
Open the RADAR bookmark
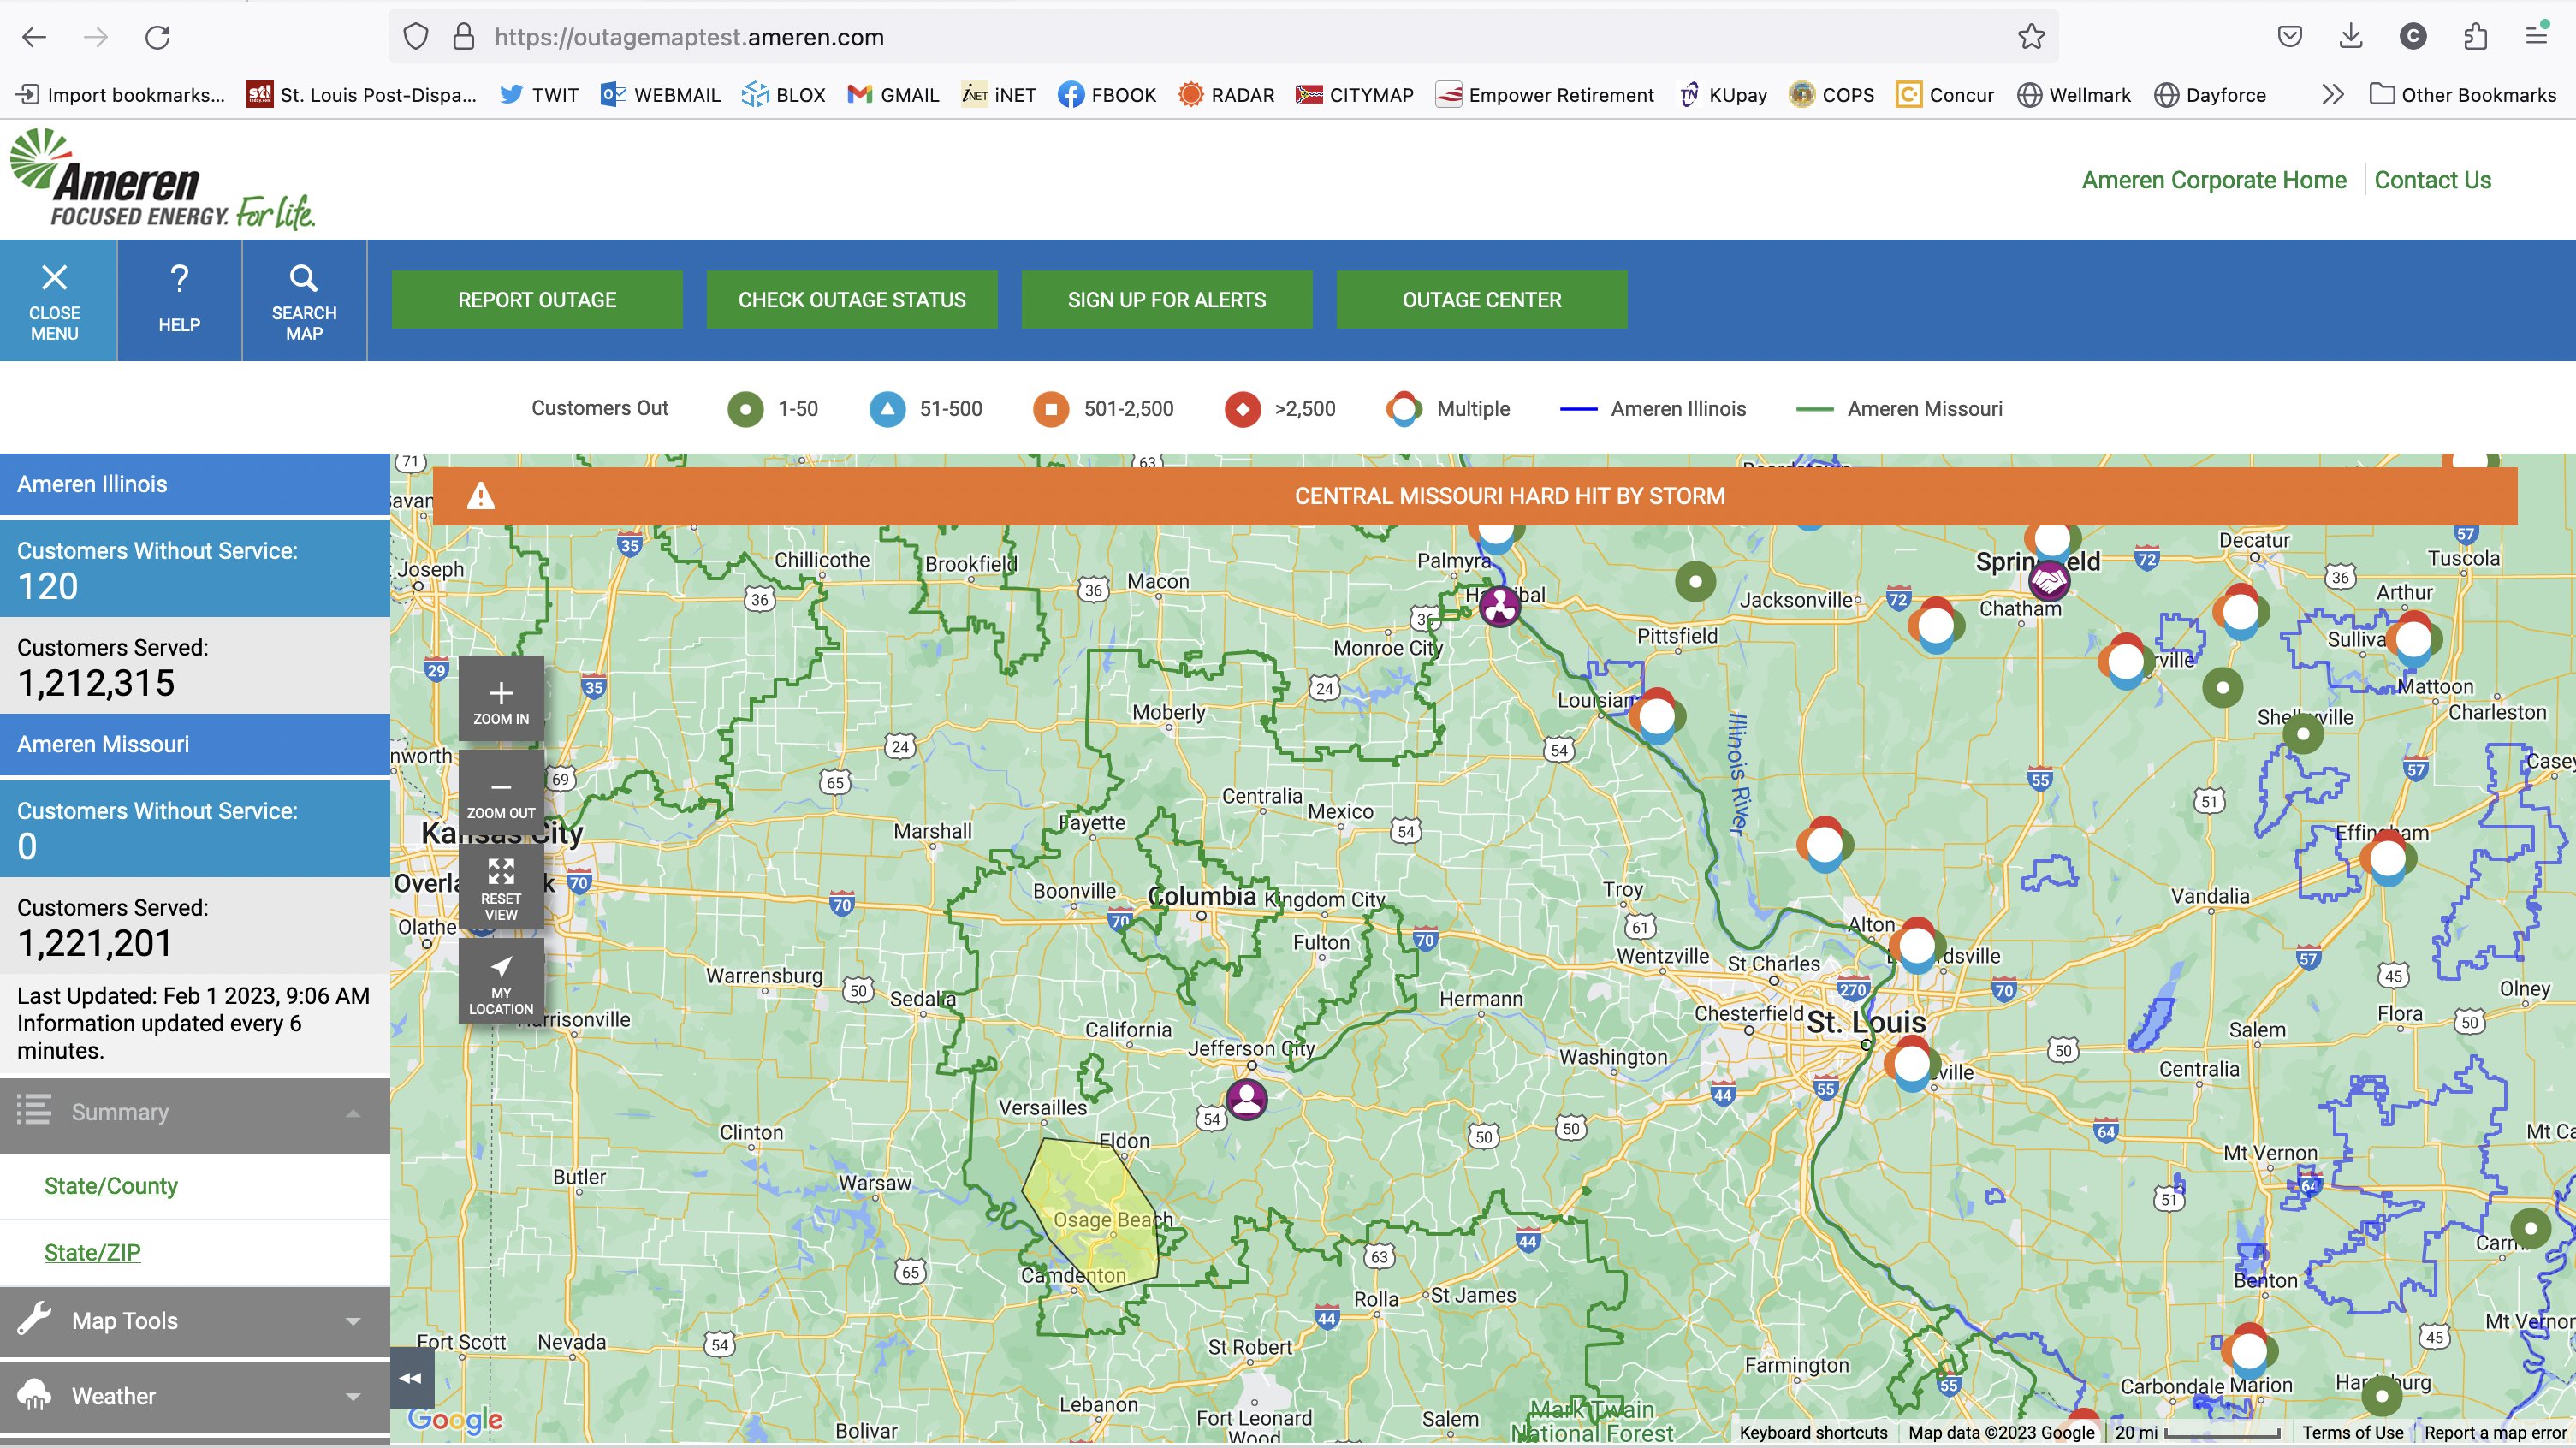pos(1226,95)
